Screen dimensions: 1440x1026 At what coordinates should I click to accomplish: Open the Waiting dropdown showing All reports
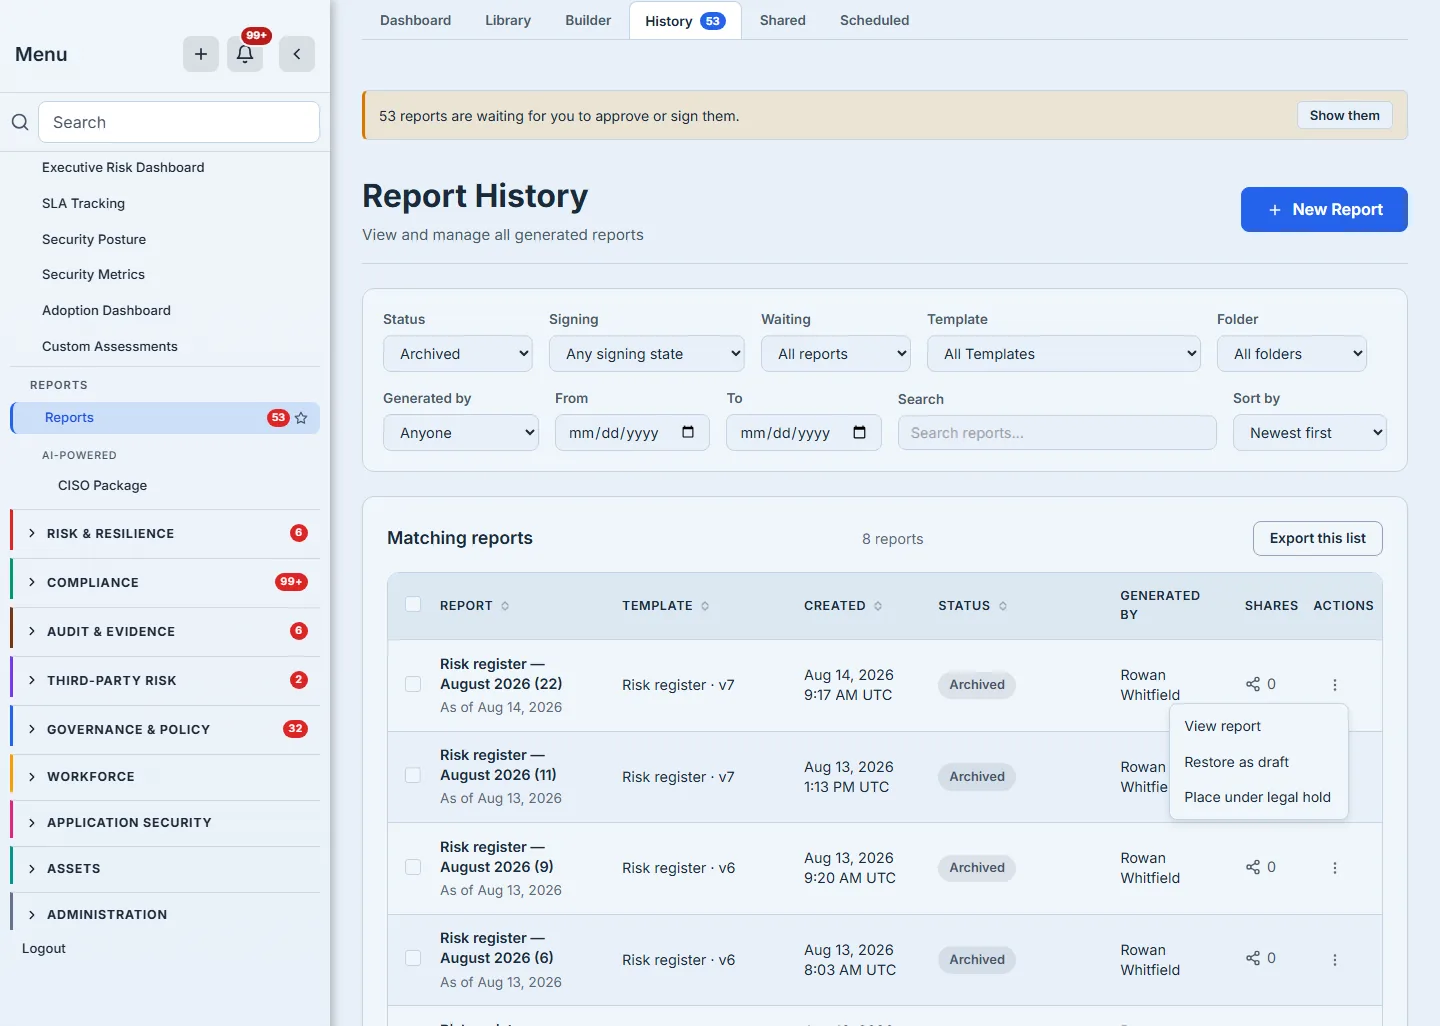[836, 354]
